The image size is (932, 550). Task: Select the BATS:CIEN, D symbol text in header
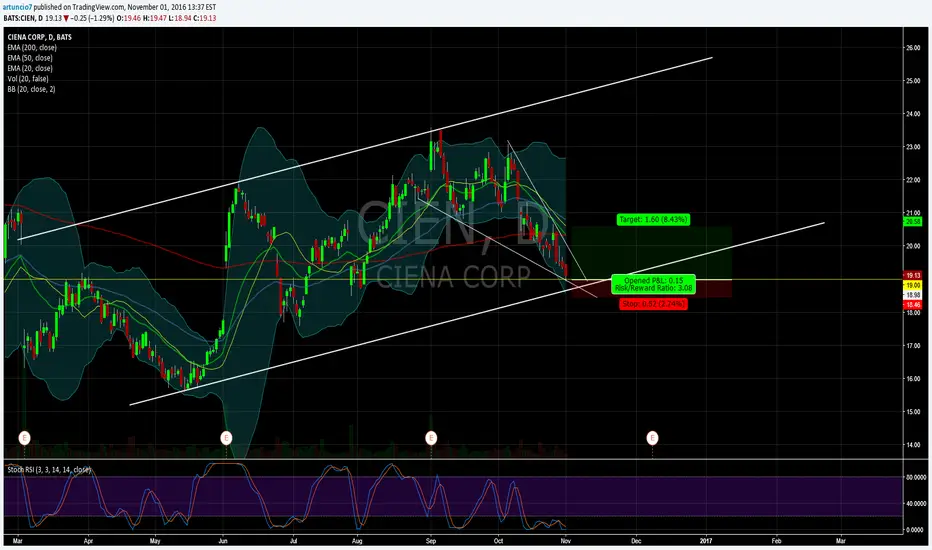[x=23, y=18]
